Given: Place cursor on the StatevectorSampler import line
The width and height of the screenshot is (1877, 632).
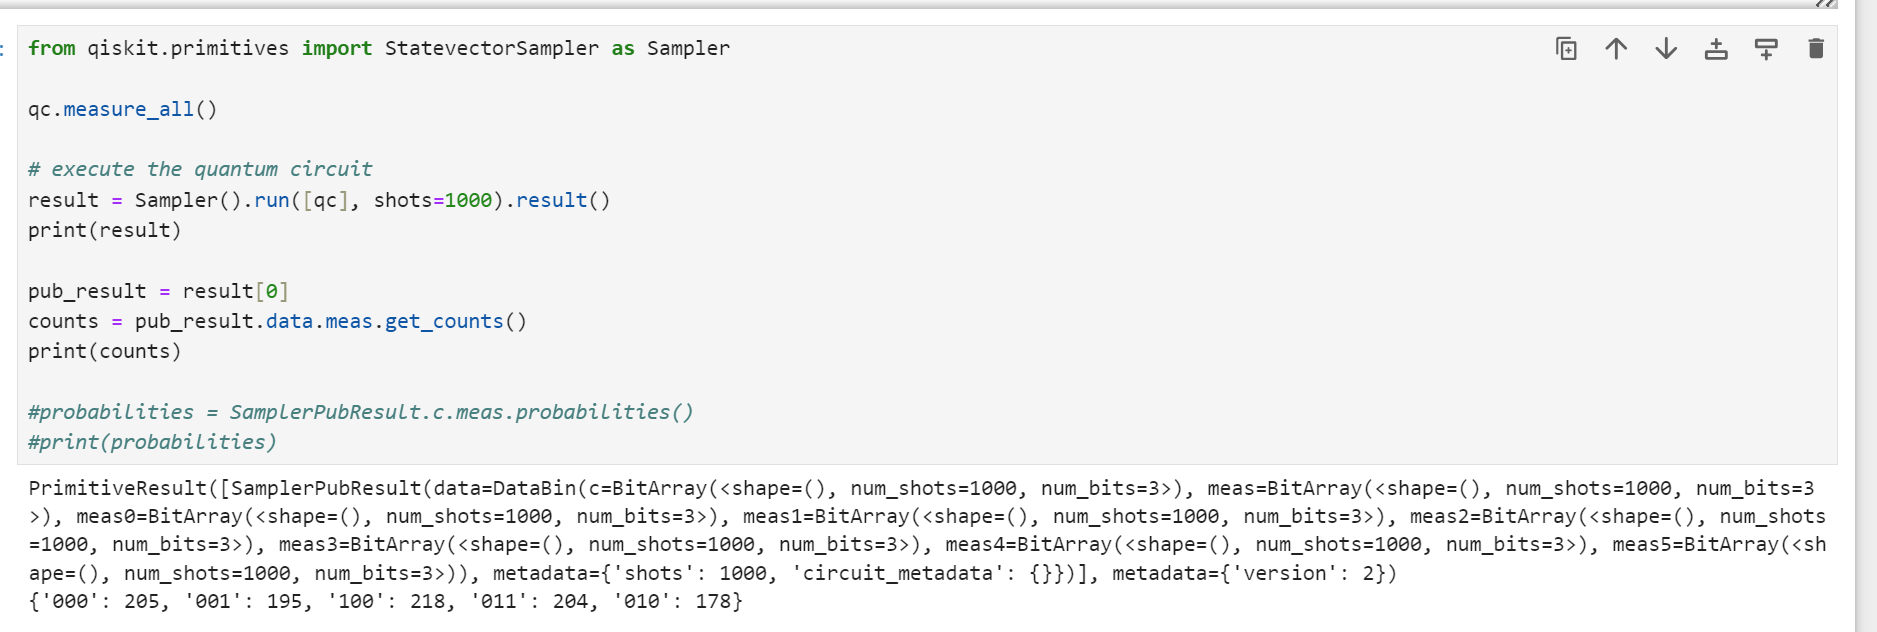Looking at the screenshot, I should 379,48.
